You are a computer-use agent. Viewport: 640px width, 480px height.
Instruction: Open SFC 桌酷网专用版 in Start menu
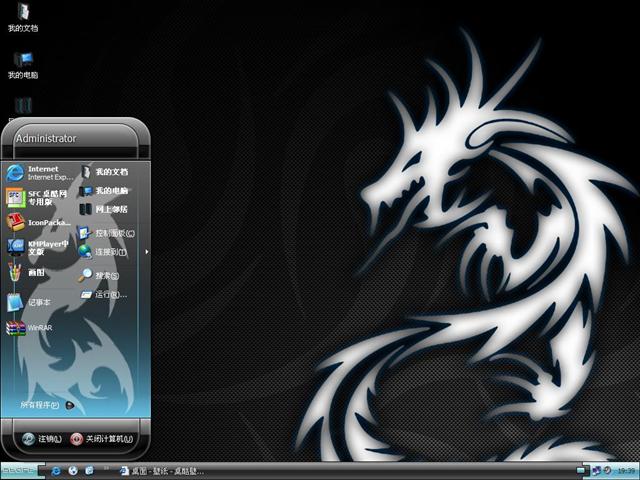tap(38, 198)
